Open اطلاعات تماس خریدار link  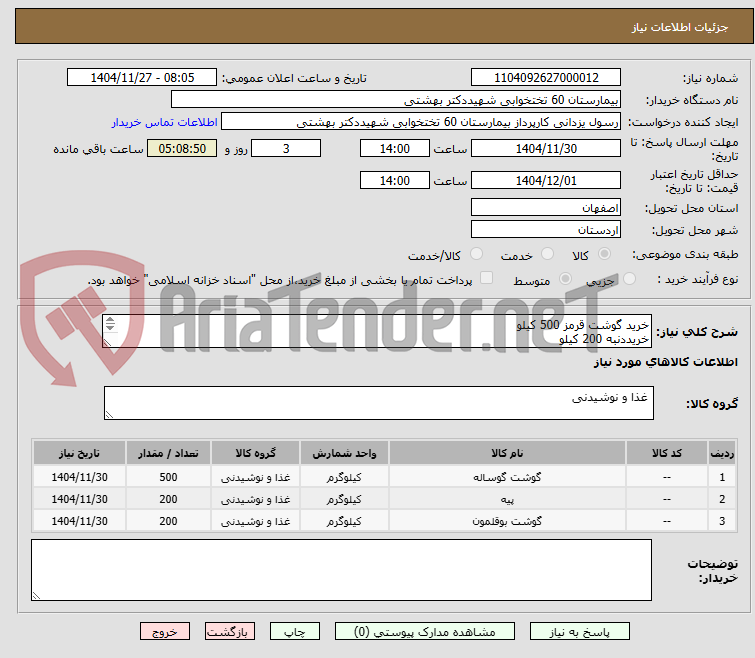pyautogui.click(x=165, y=122)
